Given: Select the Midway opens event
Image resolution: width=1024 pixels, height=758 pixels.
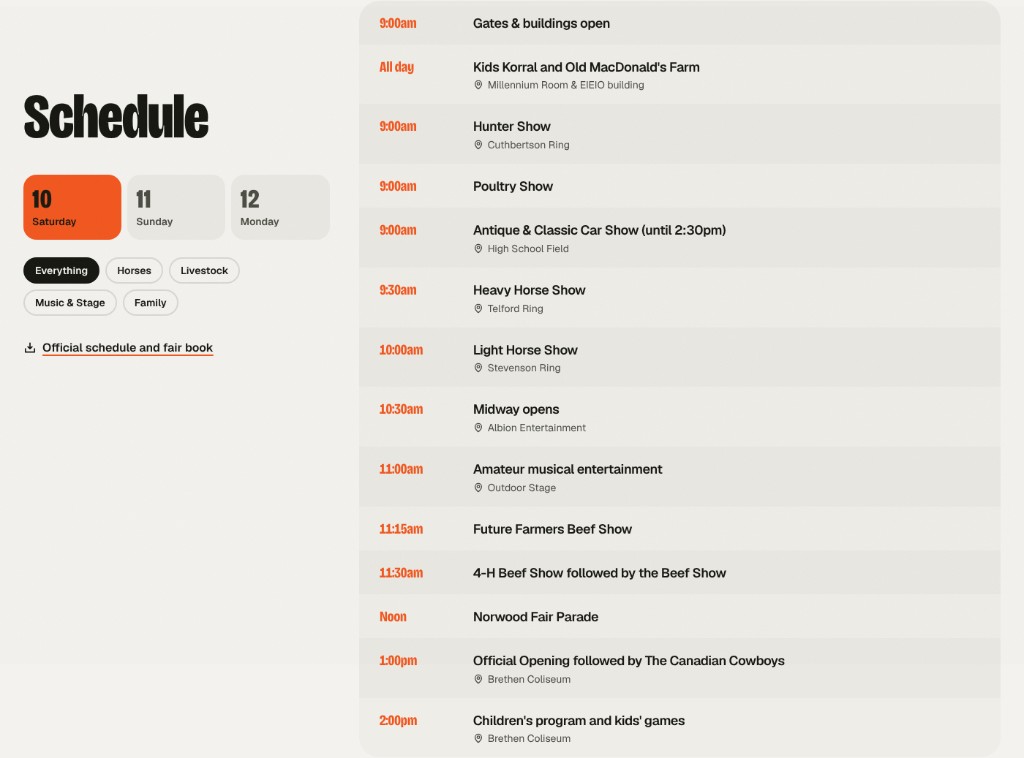Looking at the screenshot, I should click(x=679, y=417).
